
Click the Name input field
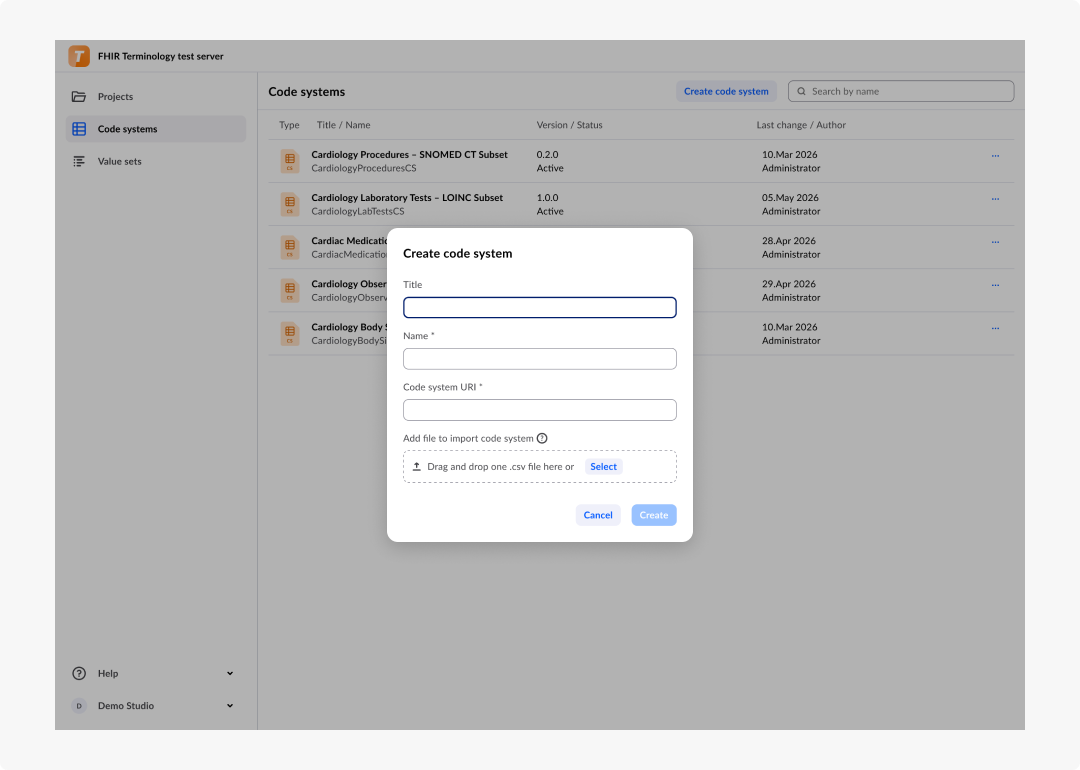click(x=539, y=359)
